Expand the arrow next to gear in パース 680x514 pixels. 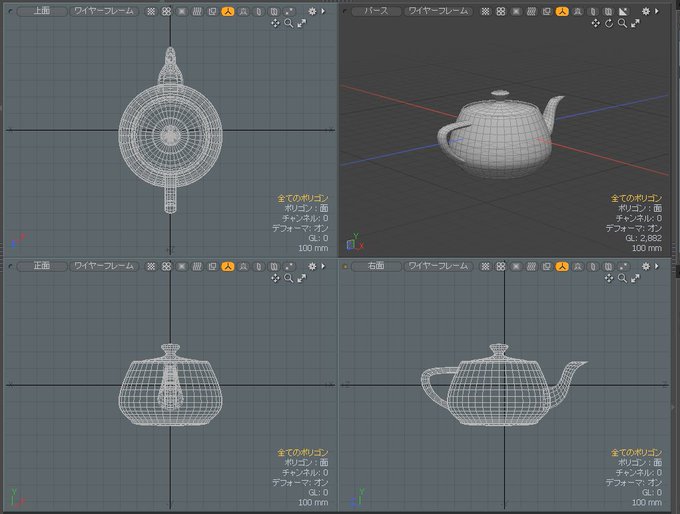(657, 11)
